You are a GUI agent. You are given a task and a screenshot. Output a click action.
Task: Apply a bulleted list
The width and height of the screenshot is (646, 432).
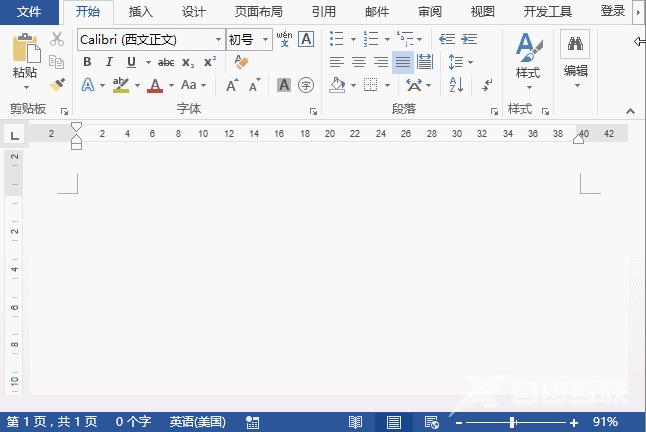pyautogui.click(x=336, y=39)
